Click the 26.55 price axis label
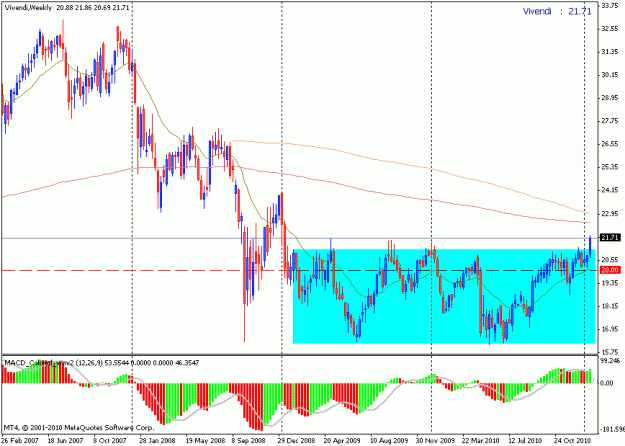Viewport: 625px width, 446px height. [610, 144]
